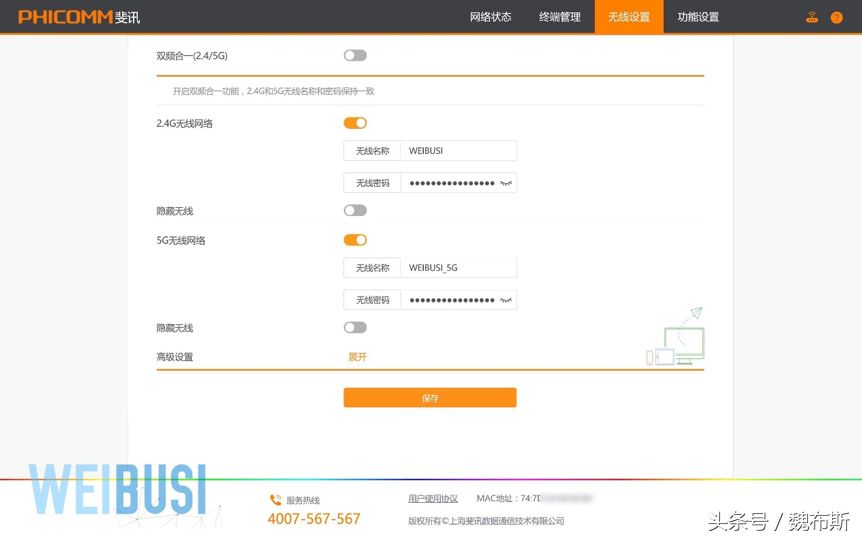This screenshot has width=862, height=539.
Task: Switch to the 网络状态 tab
Action: tap(490, 17)
